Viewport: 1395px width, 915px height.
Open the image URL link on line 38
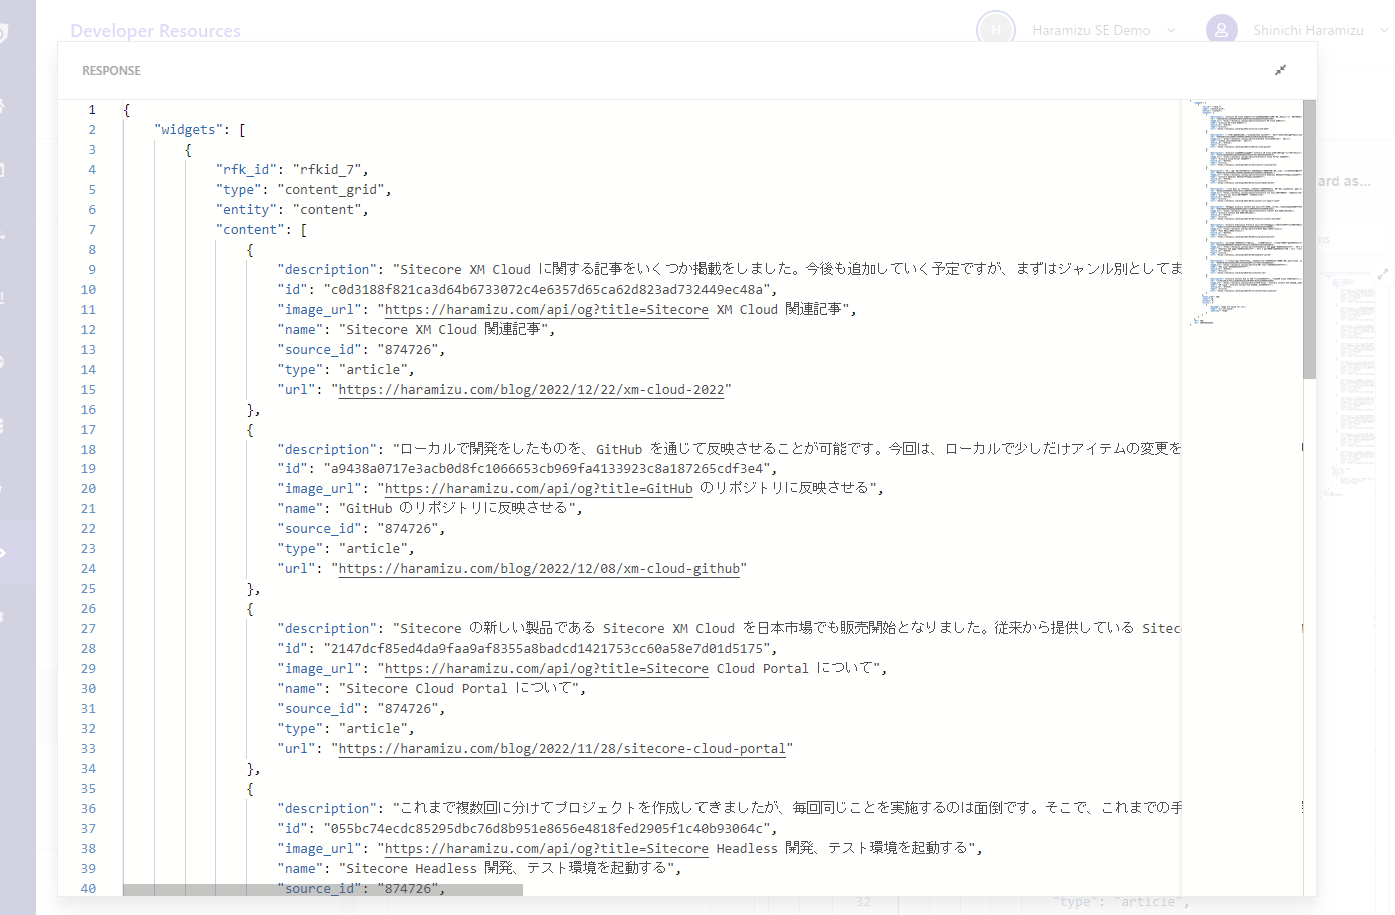tap(547, 849)
